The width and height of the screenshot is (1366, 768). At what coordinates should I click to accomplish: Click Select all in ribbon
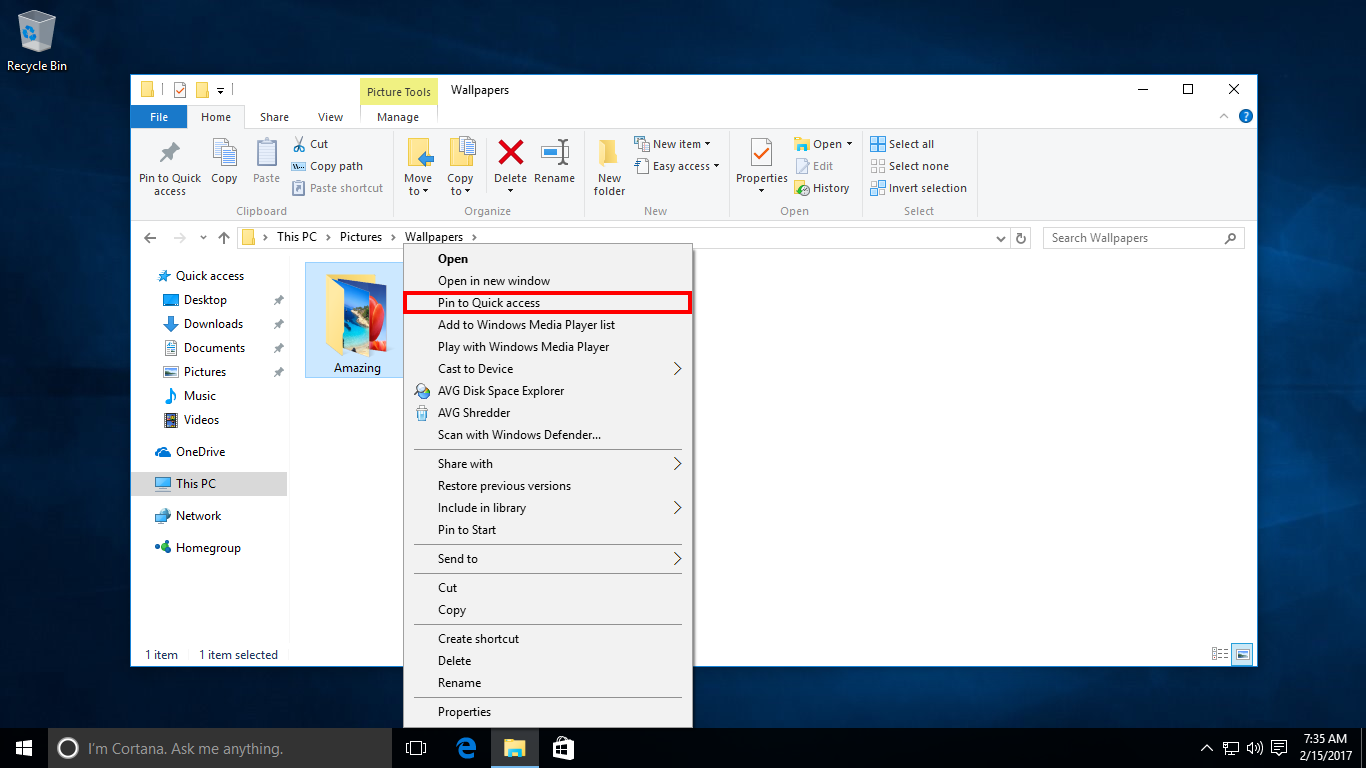click(902, 144)
